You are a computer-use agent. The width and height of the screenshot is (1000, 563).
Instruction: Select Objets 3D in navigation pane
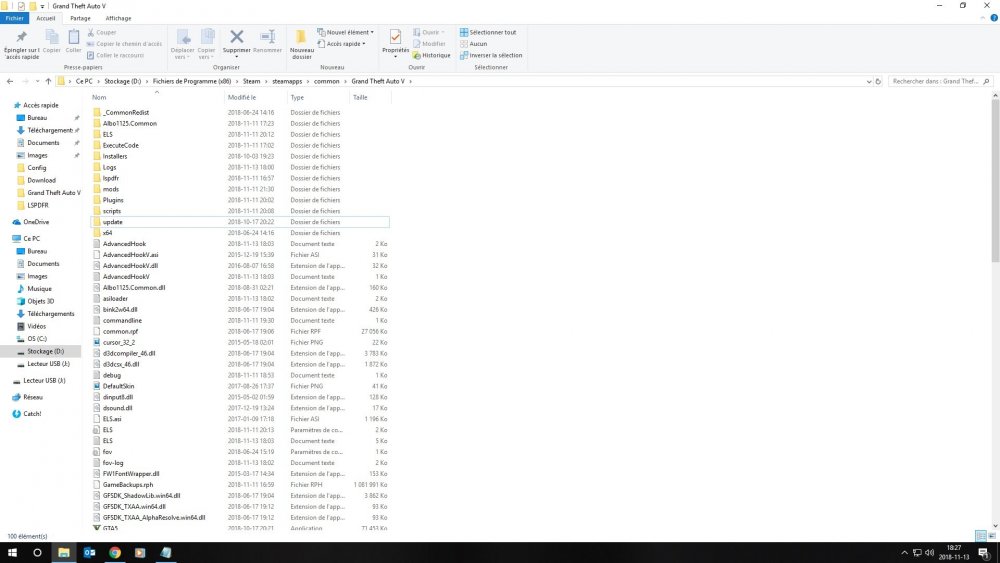[x=40, y=302]
